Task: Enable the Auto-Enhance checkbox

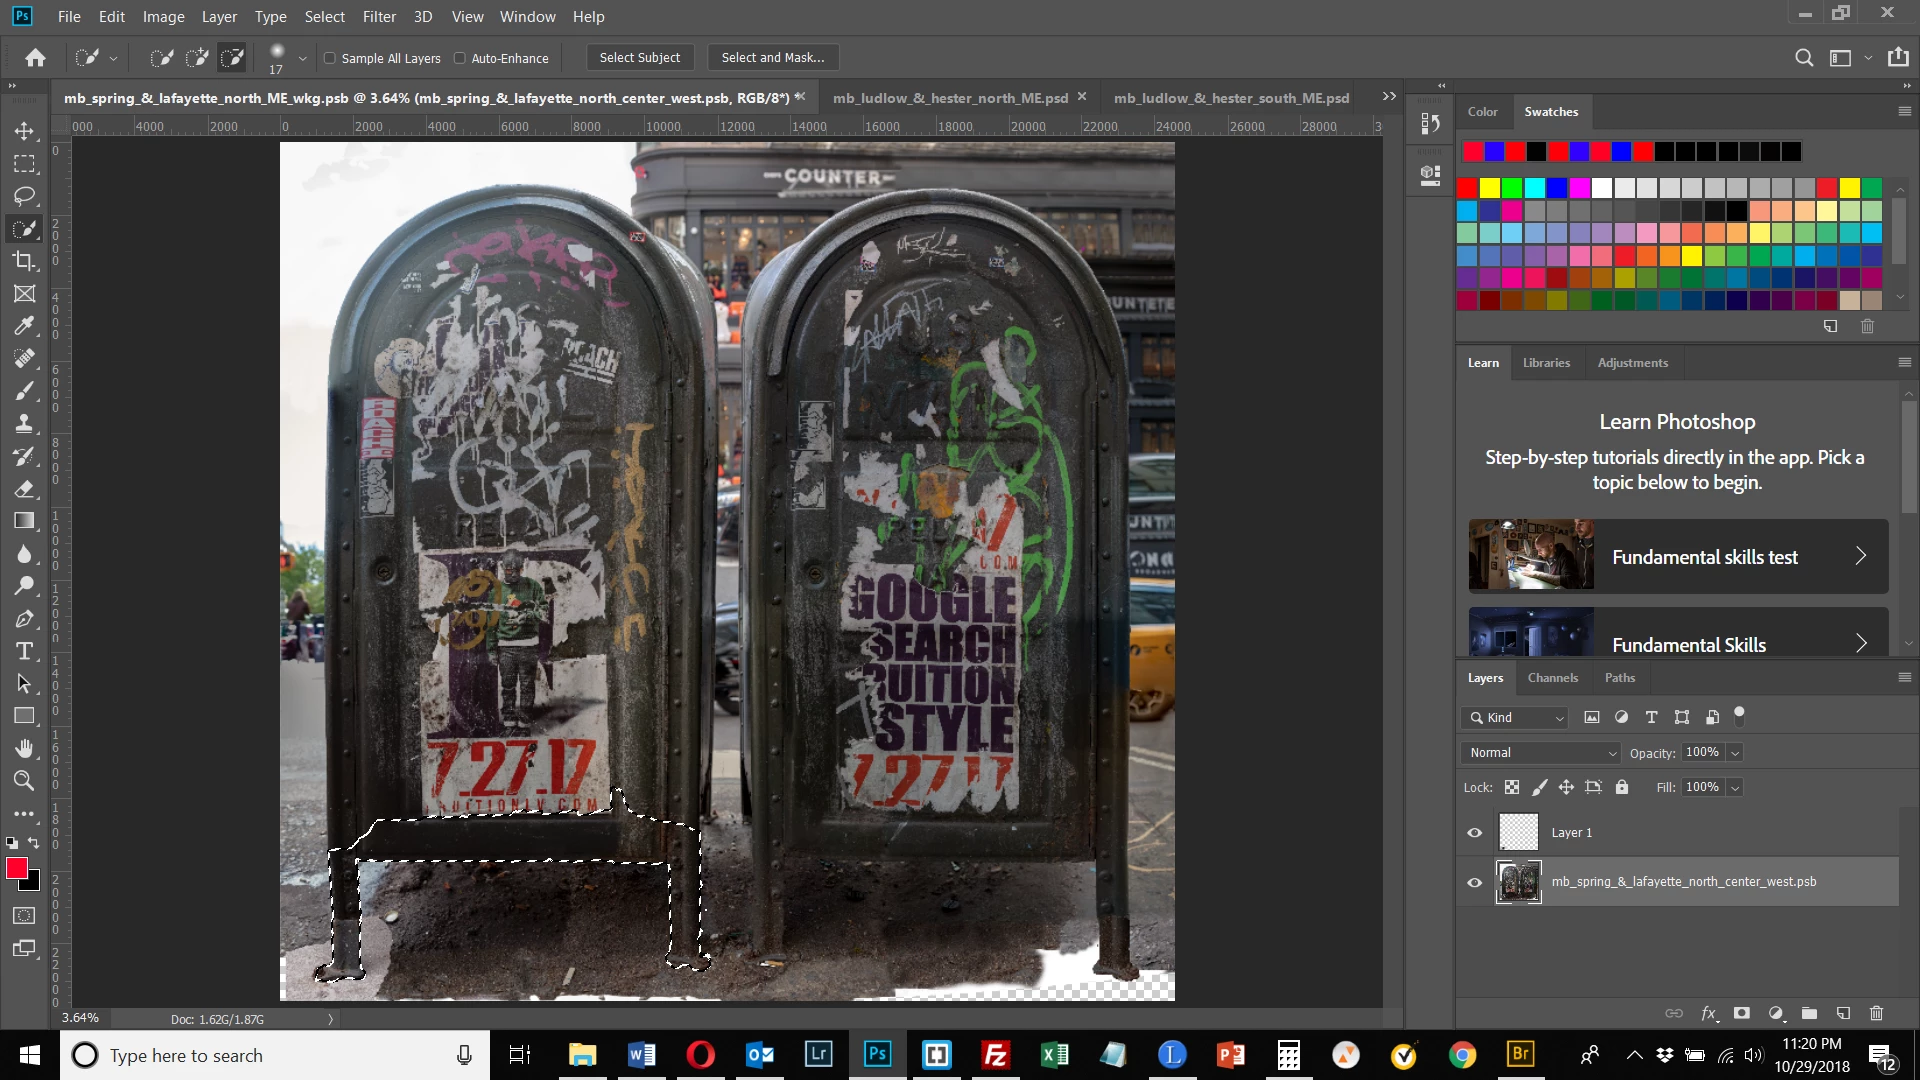Action: [x=460, y=58]
